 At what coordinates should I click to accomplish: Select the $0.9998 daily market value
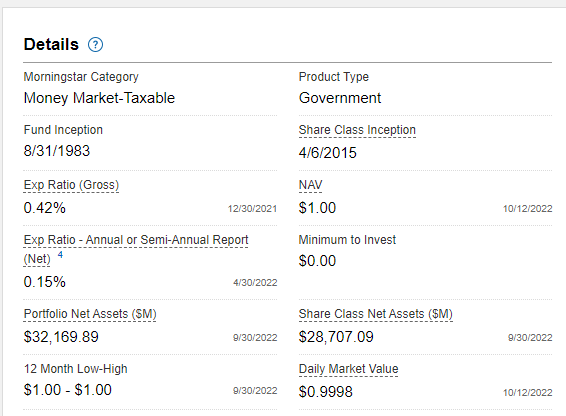326,392
